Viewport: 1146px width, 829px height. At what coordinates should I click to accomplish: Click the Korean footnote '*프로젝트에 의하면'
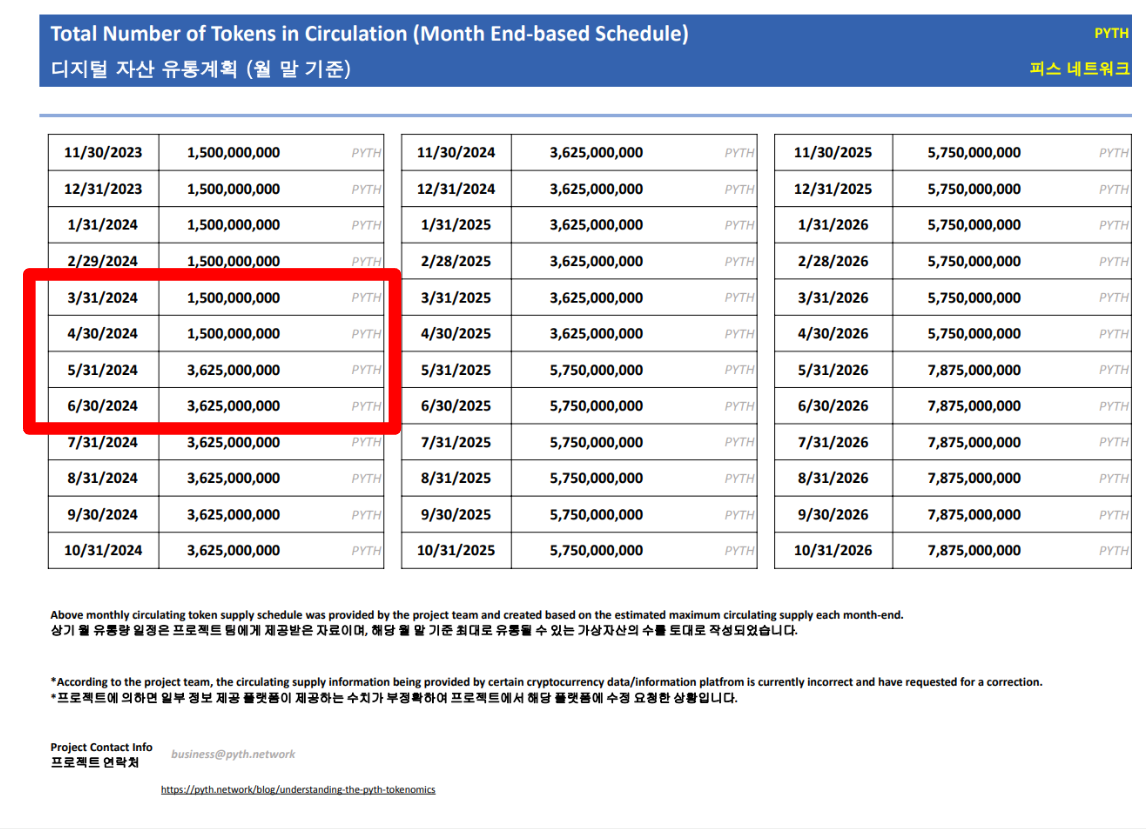394,698
